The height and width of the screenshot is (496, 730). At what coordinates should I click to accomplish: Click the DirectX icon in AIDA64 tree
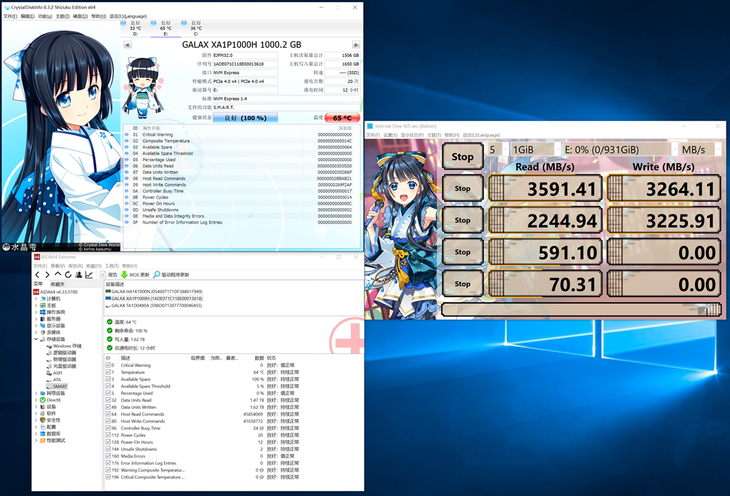(43, 400)
